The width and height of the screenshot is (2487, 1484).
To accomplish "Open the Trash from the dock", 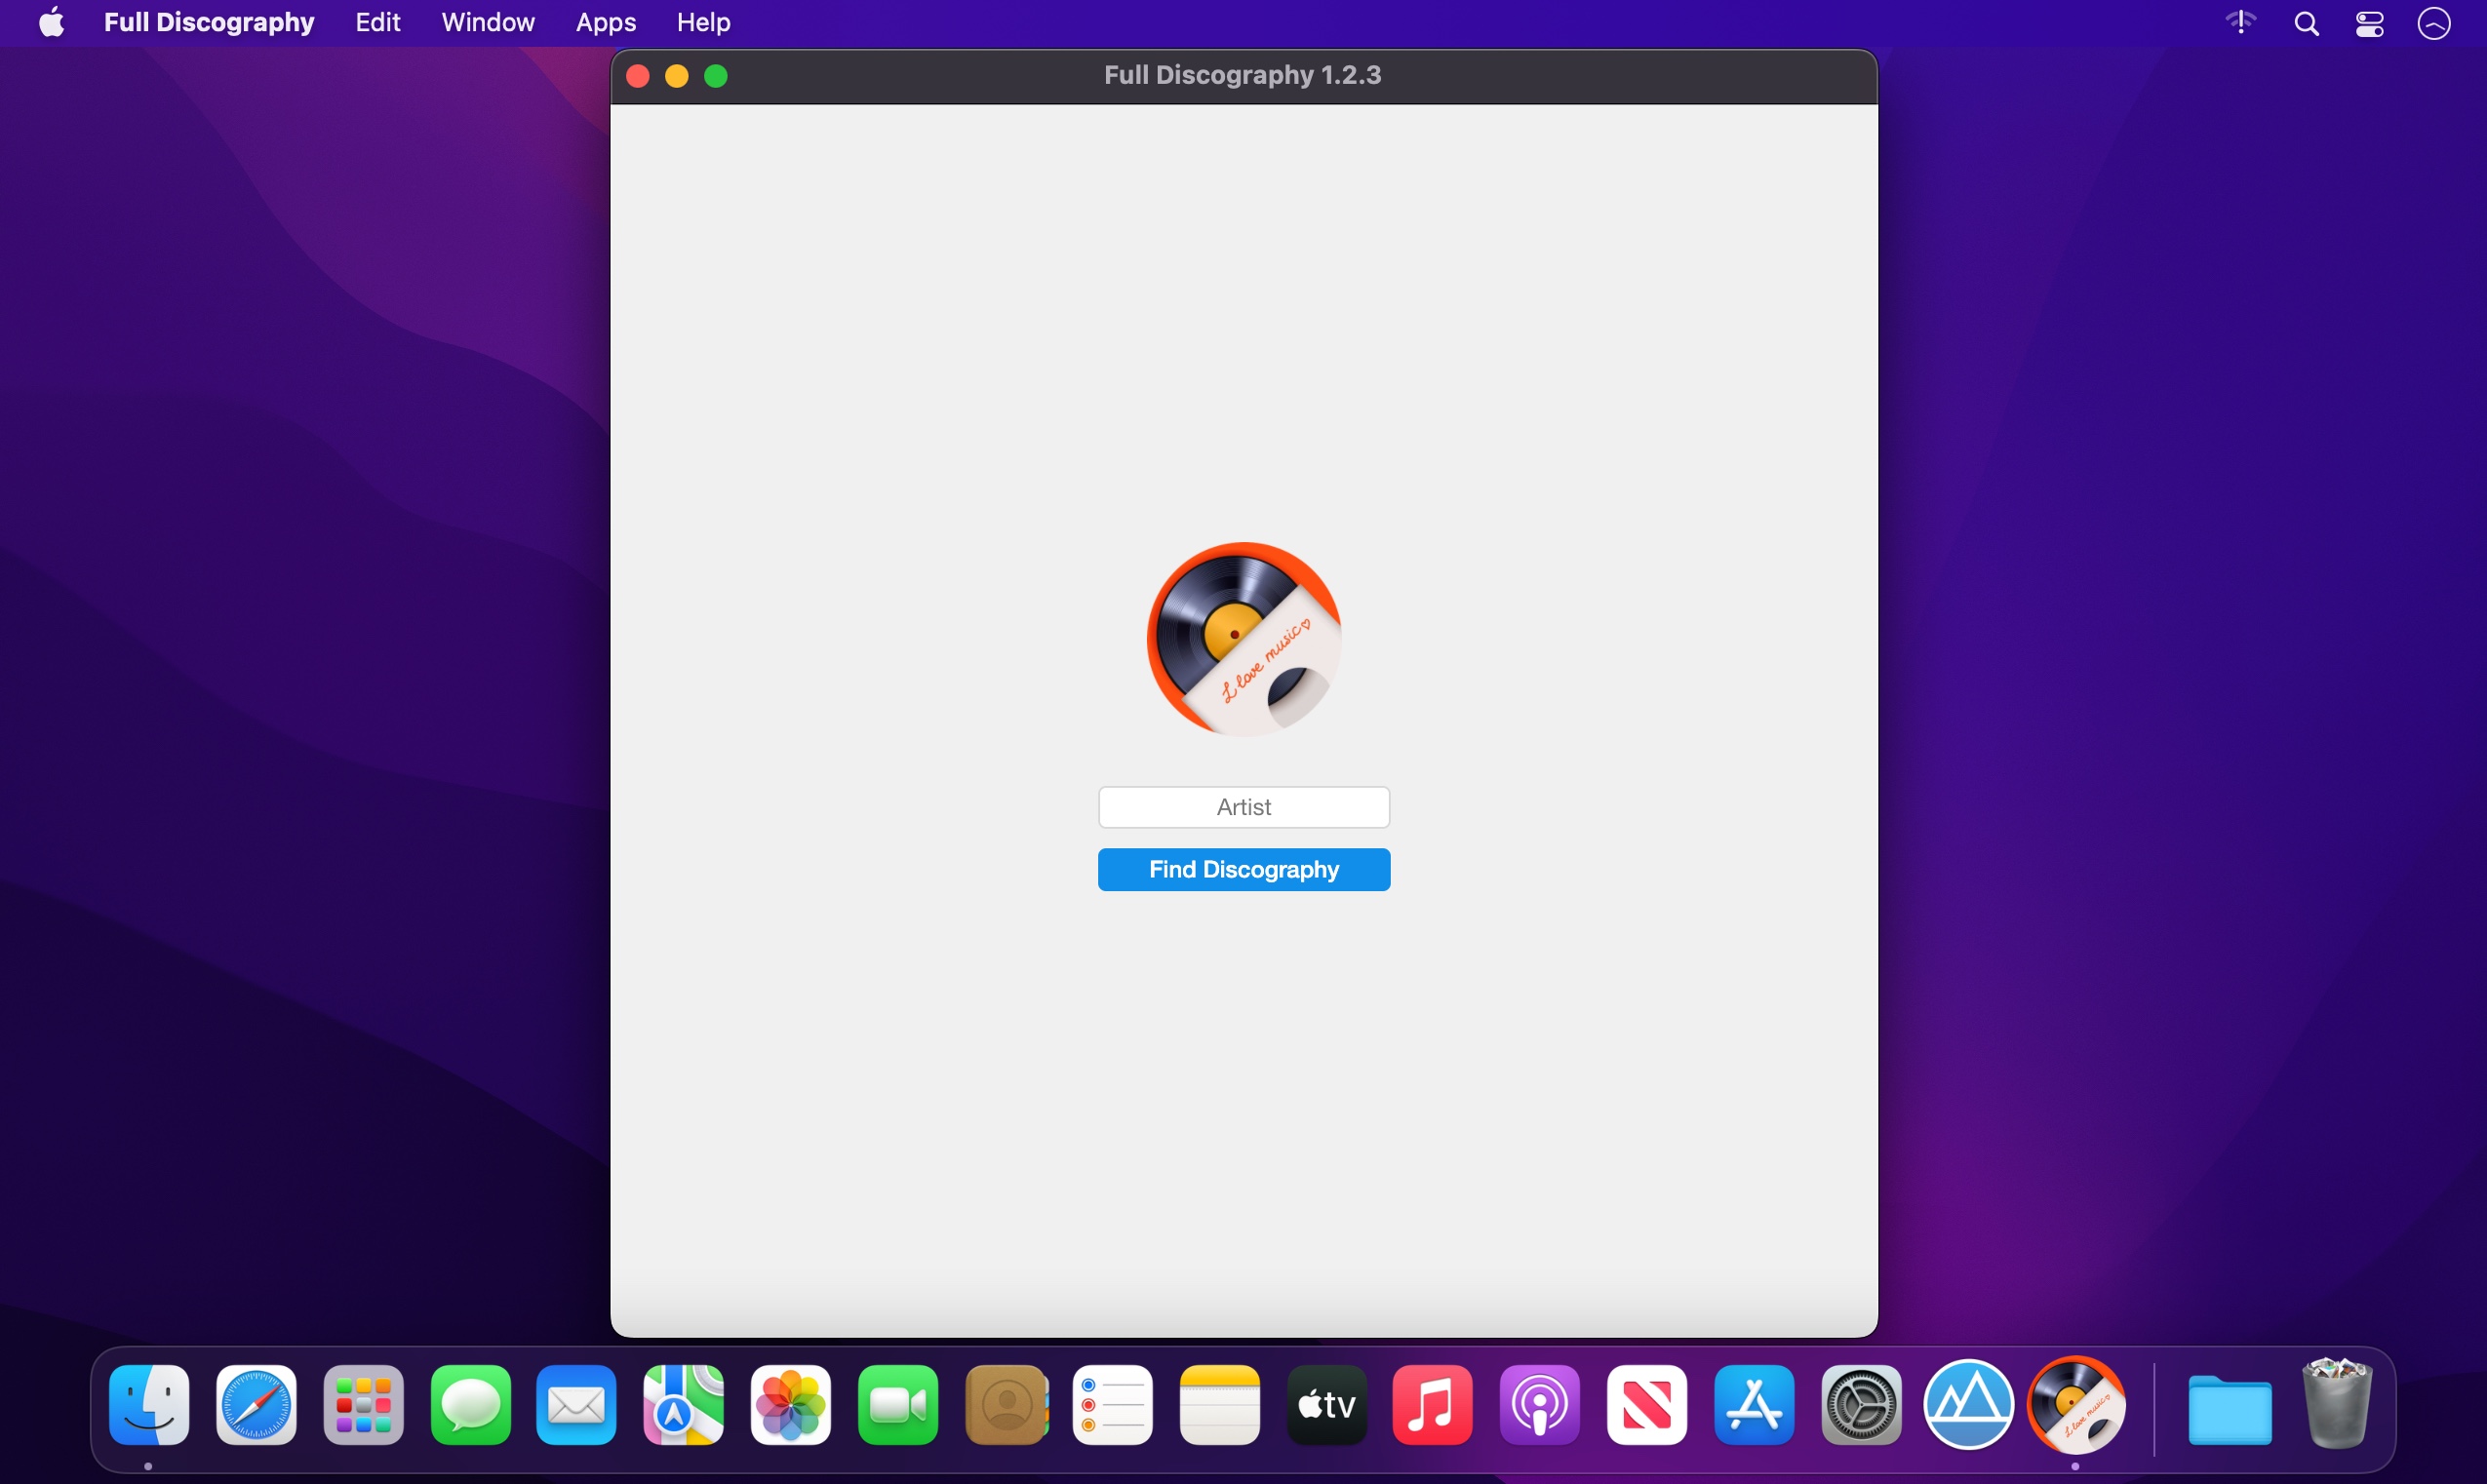I will (2337, 1403).
